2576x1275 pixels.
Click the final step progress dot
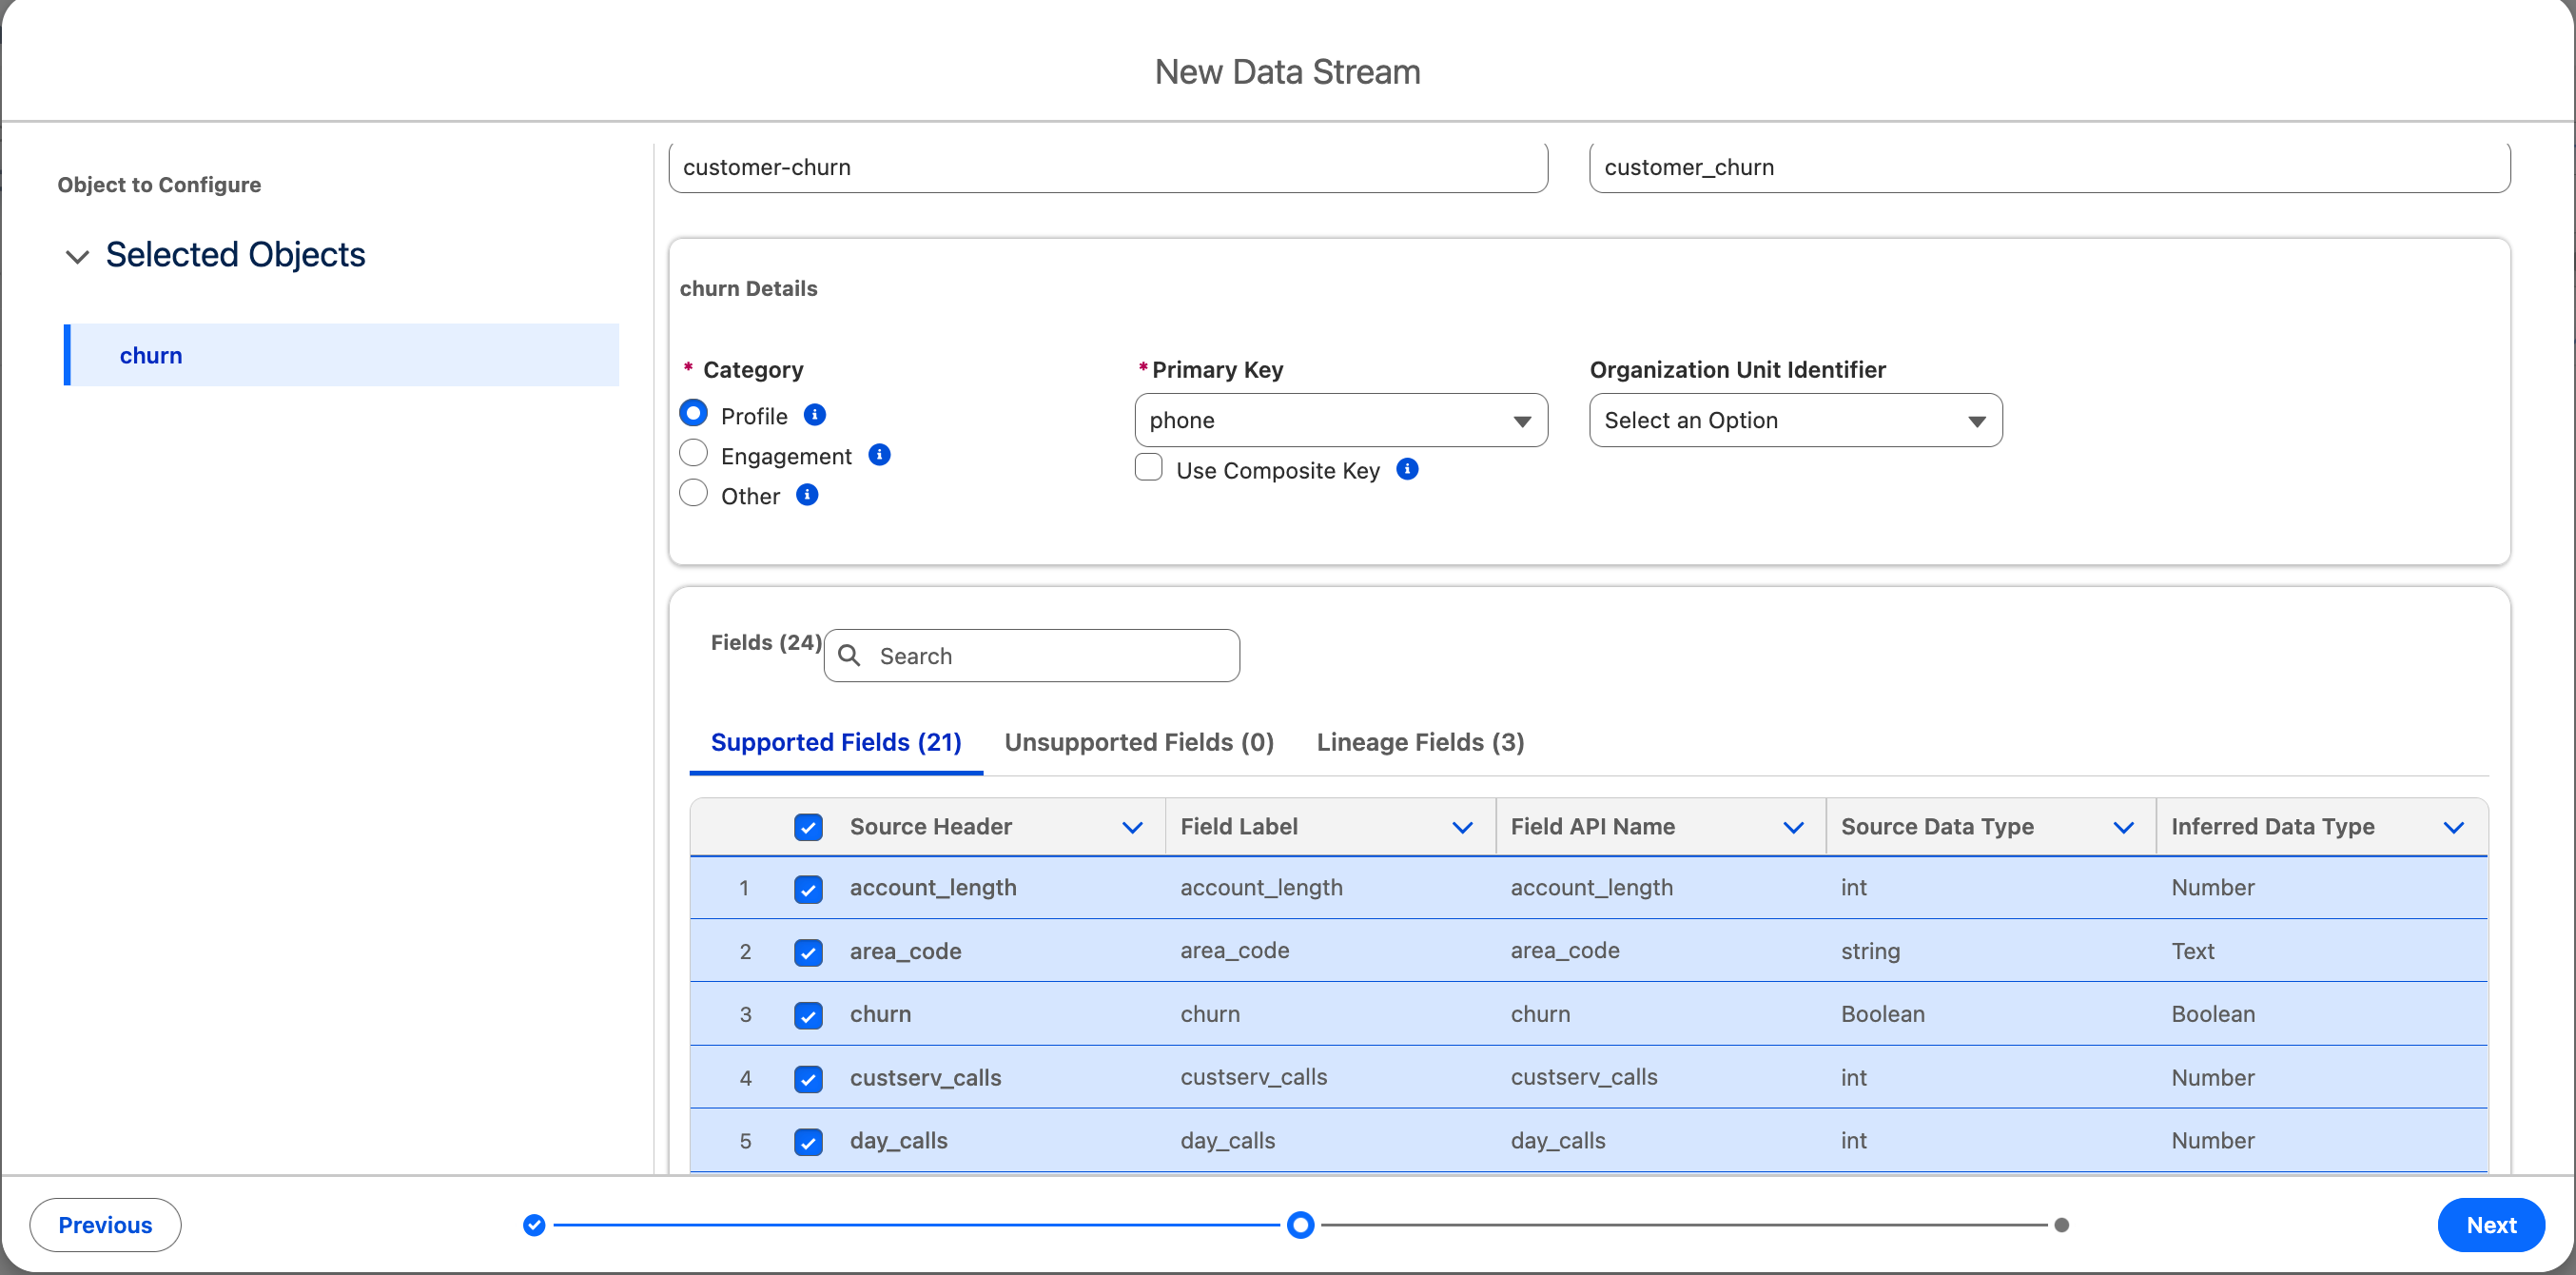pyautogui.click(x=2061, y=1225)
